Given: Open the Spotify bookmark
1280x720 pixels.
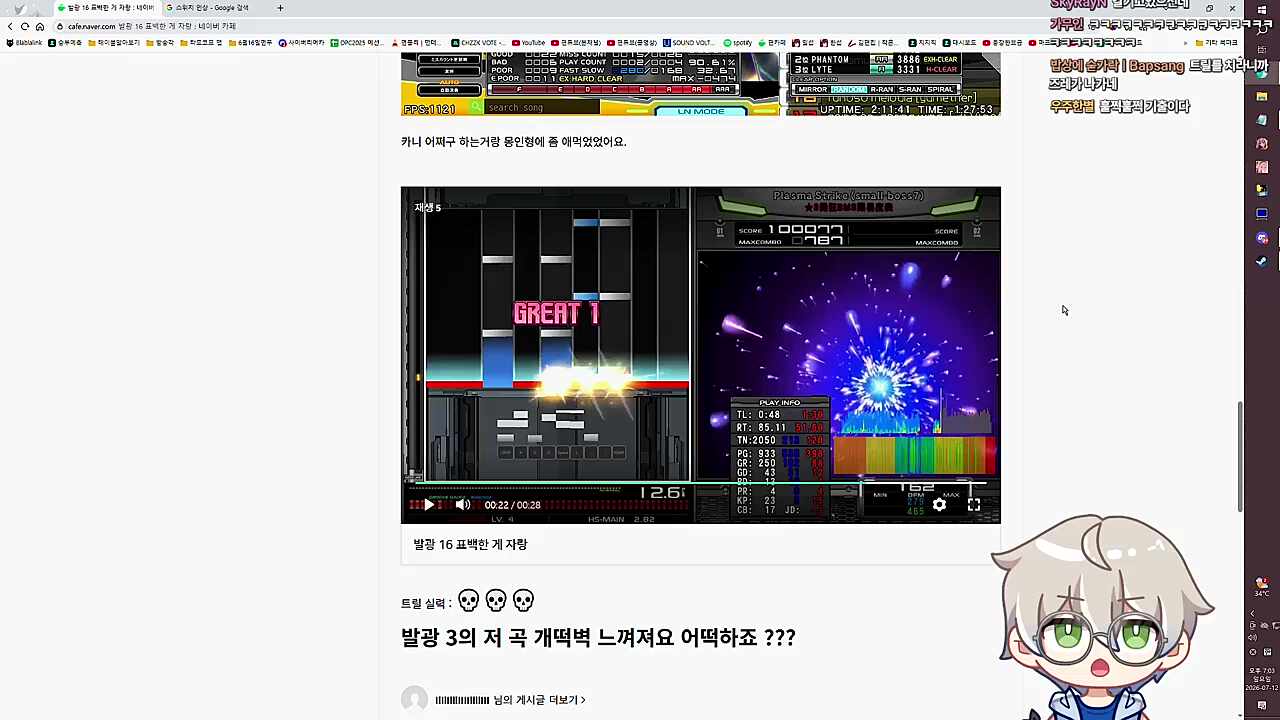Looking at the screenshot, I should click(738, 43).
